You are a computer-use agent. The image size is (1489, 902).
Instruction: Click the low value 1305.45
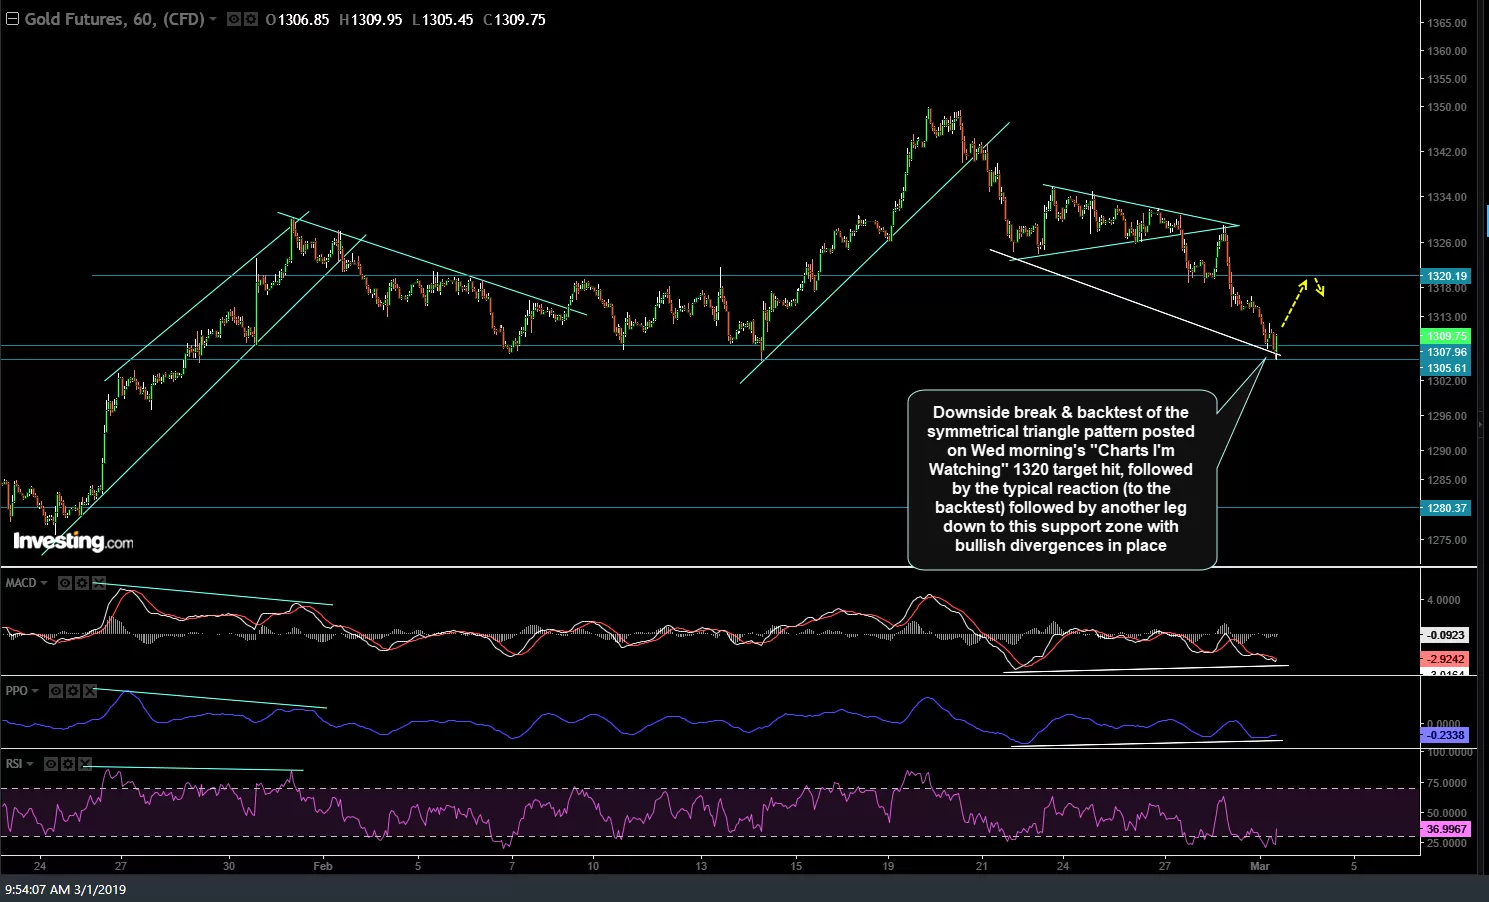tap(447, 19)
